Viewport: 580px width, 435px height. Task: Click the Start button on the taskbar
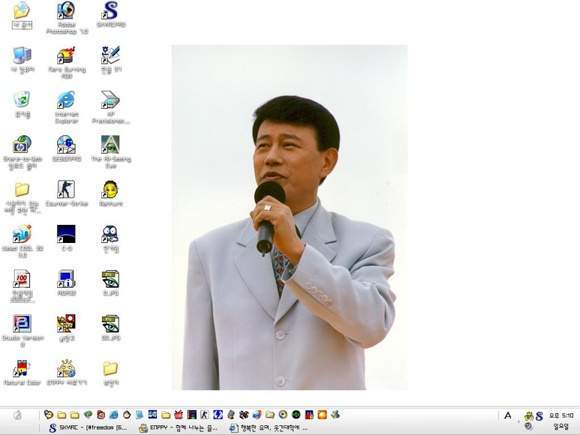(17, 415)
